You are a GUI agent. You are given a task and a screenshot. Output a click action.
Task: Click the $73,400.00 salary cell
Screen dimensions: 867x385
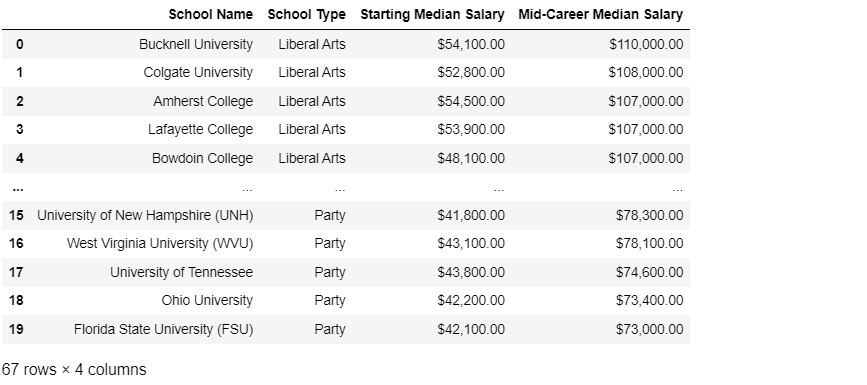[650, 300]
